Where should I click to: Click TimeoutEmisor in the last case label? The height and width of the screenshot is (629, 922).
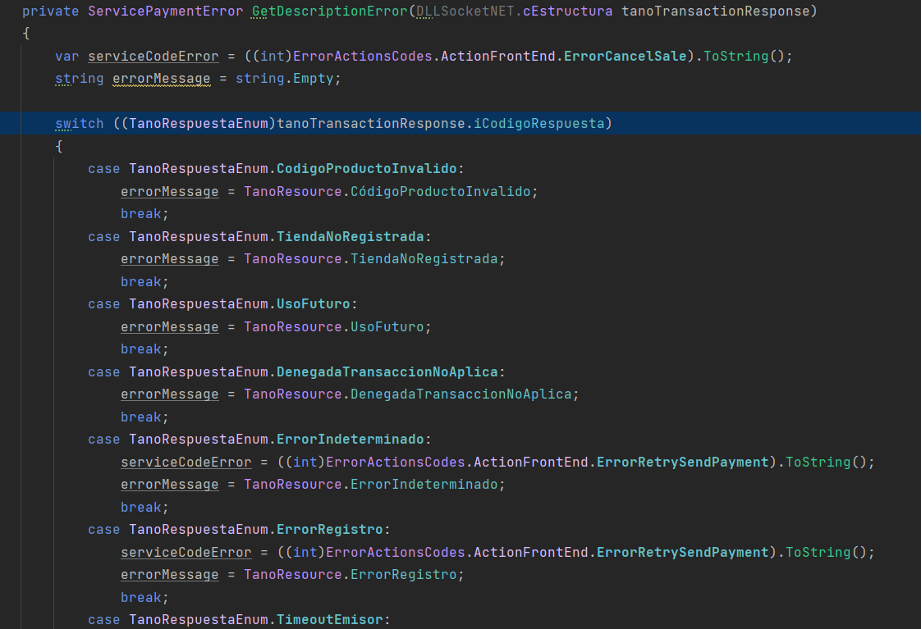point(329,620)
